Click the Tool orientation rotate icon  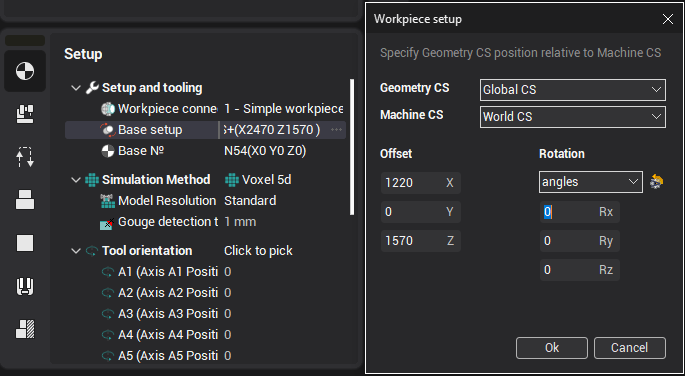[92, 251]
